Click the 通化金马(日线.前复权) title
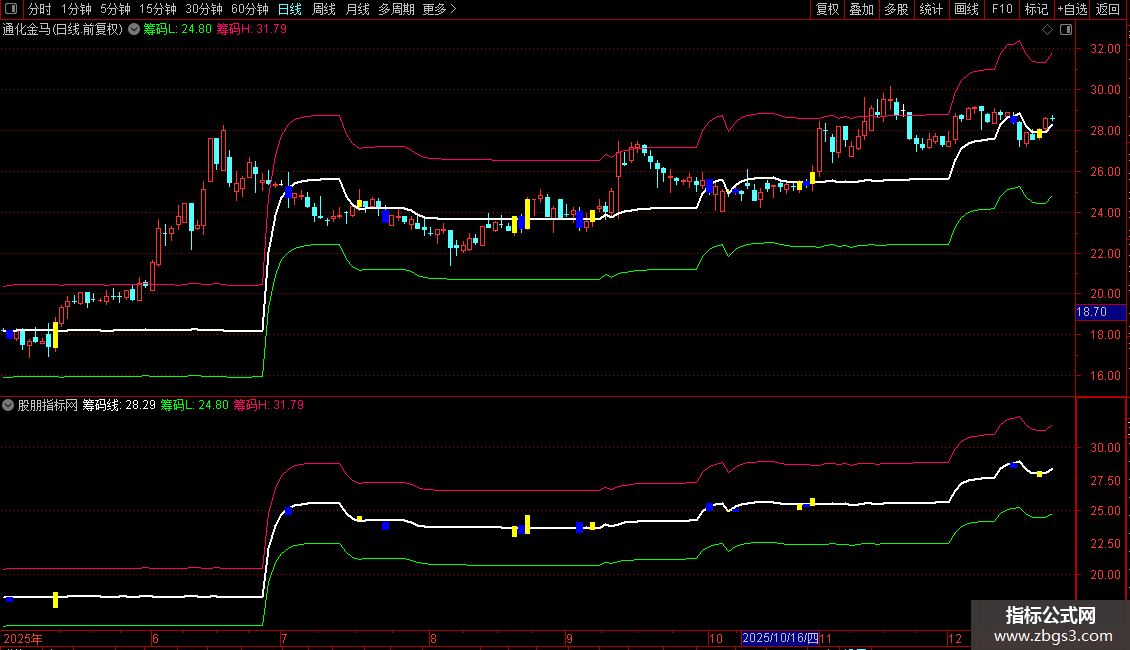 point(63,29)
